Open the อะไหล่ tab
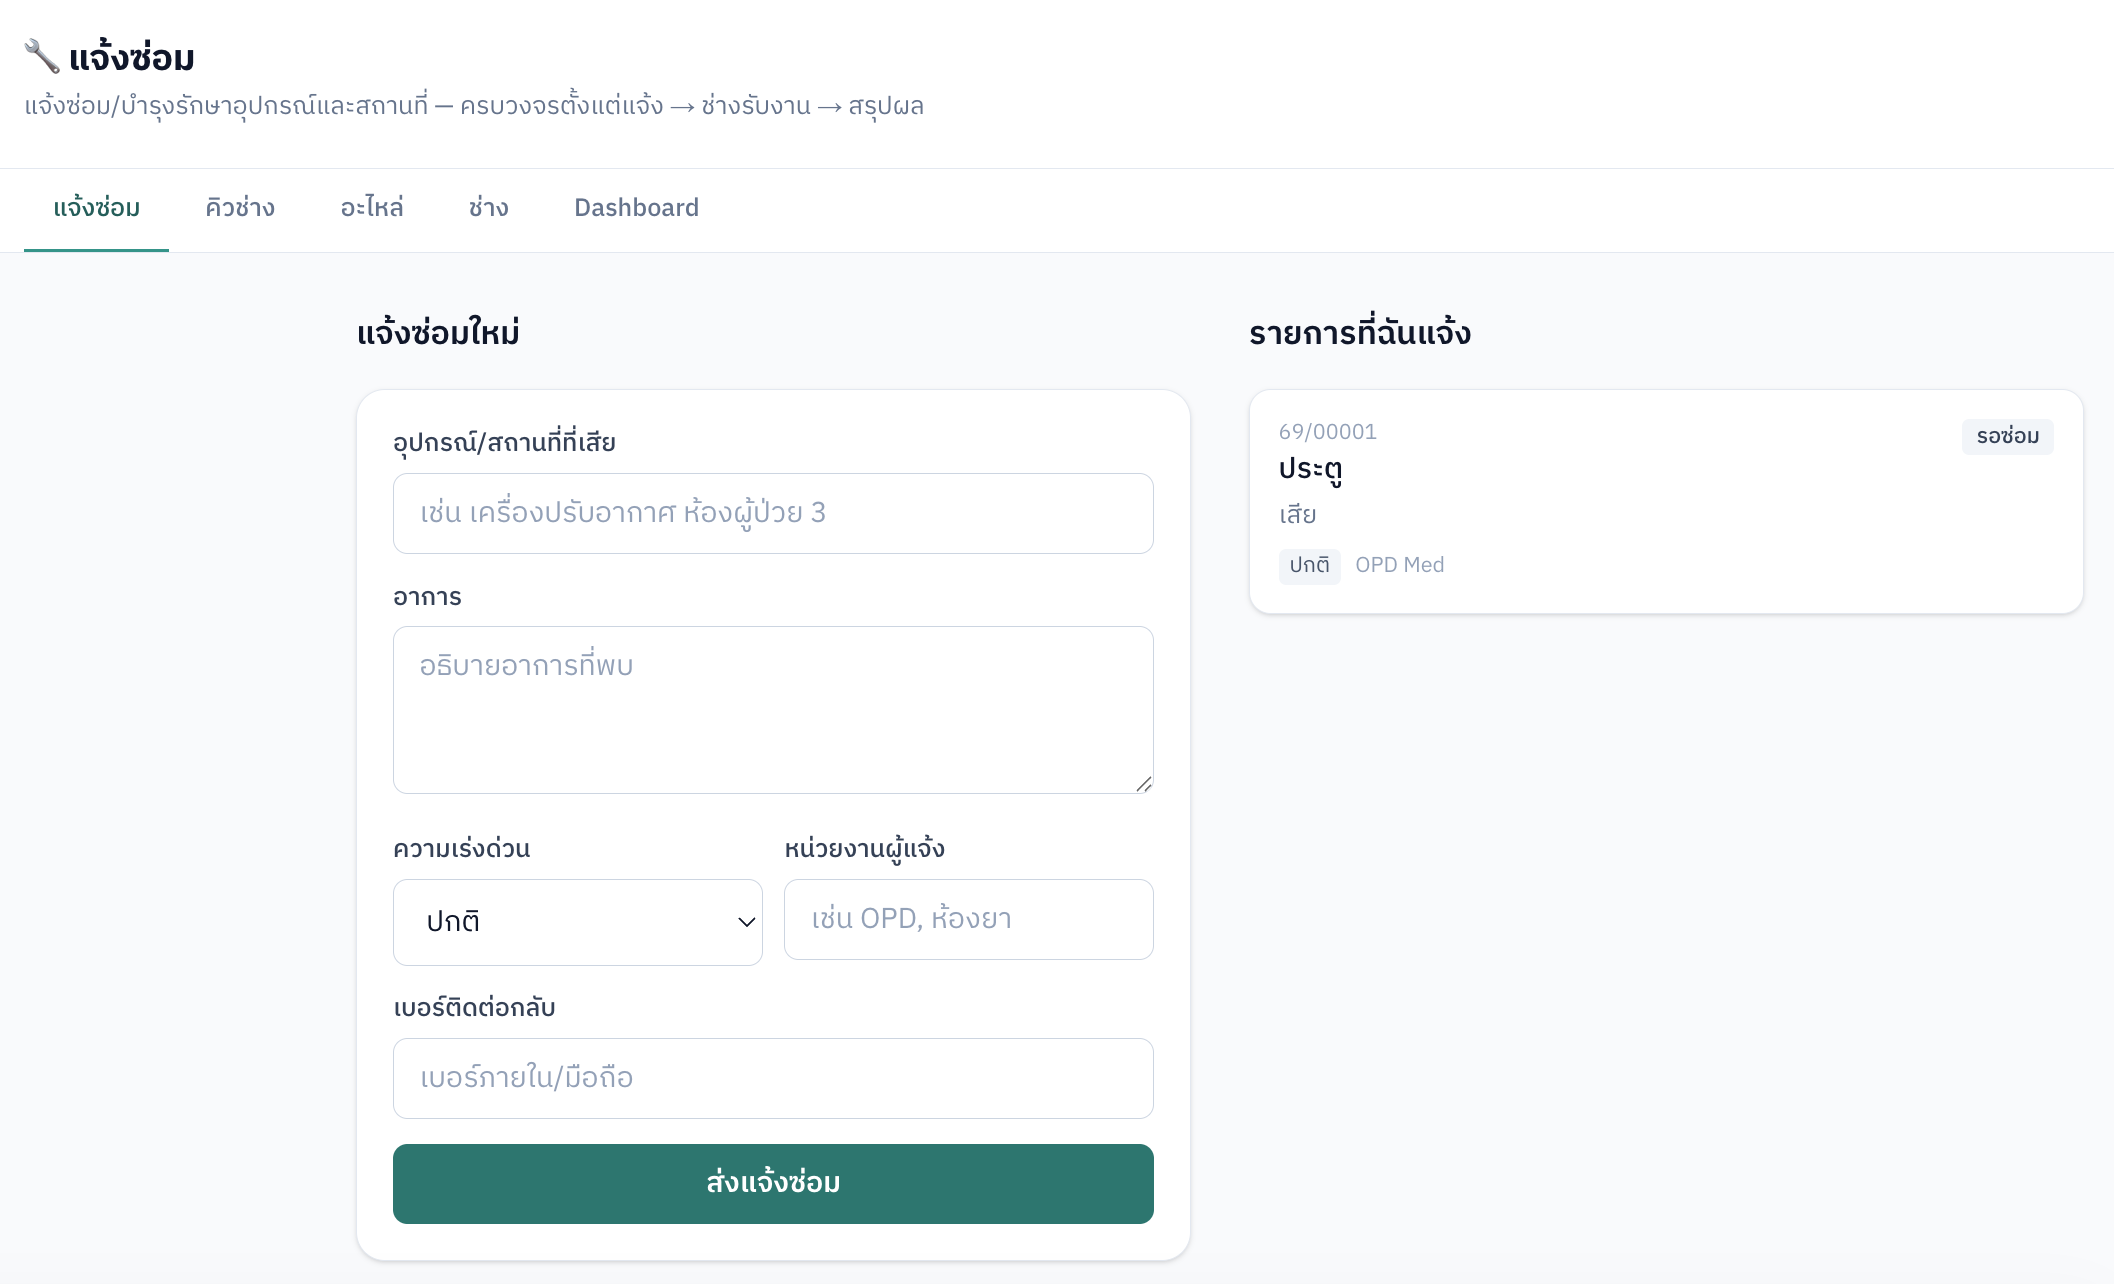 (372, 208)
